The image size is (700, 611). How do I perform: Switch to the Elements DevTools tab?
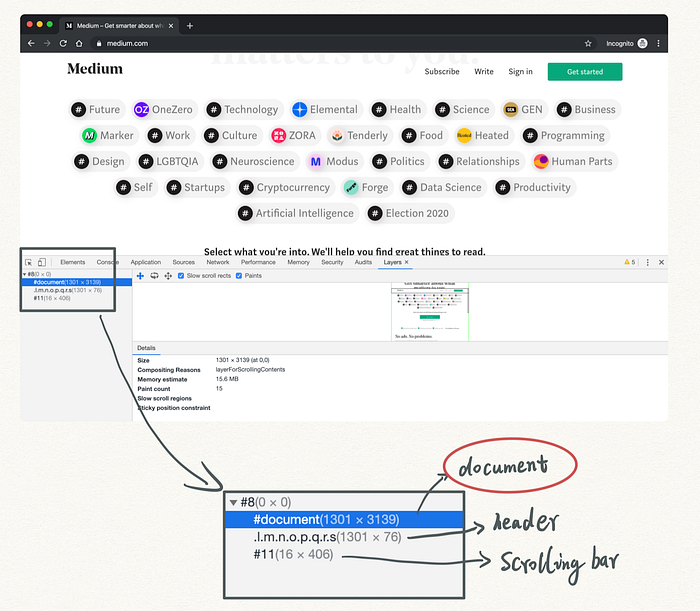[72, 262]
